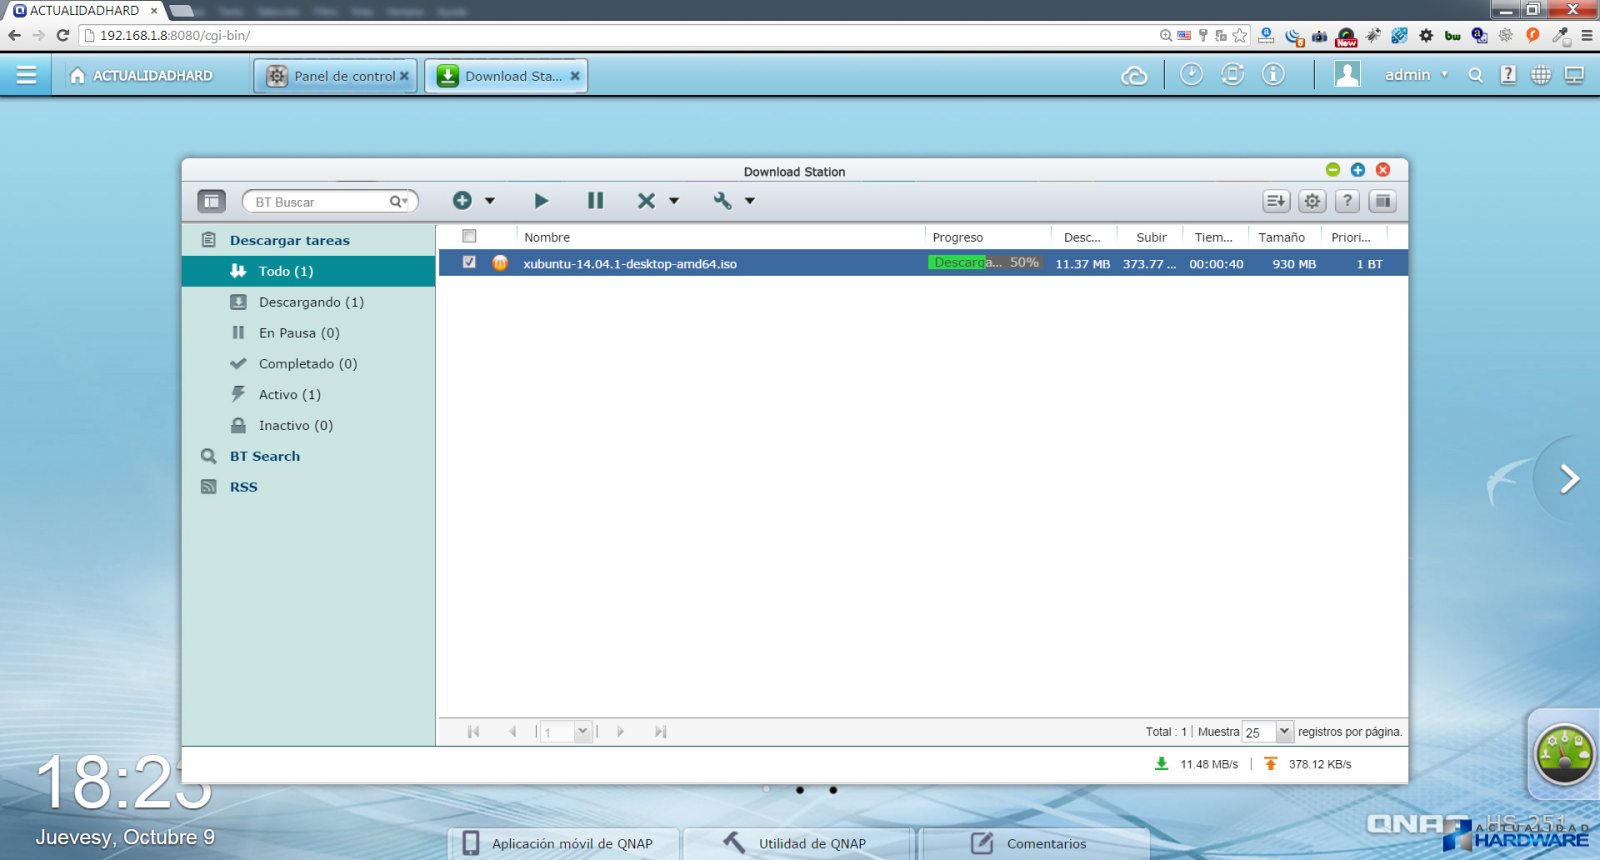The width and height of the screenshot is (1600, 860).
Task: Uncheck the xubuntu ISO task checkbox
Action: pyautogui.click(x=469, y=262)
